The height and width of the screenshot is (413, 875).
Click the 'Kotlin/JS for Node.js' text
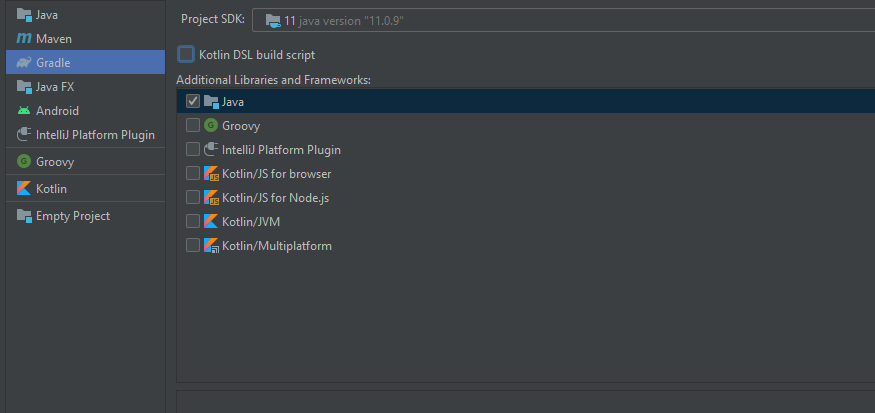click(276, 198)
